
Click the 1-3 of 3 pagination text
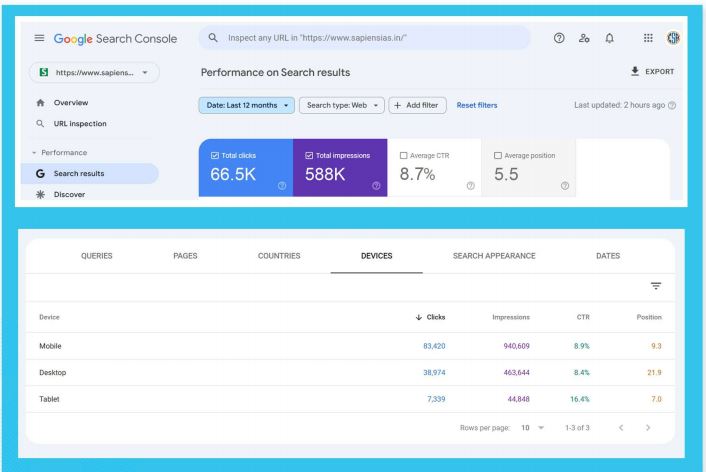577,427
